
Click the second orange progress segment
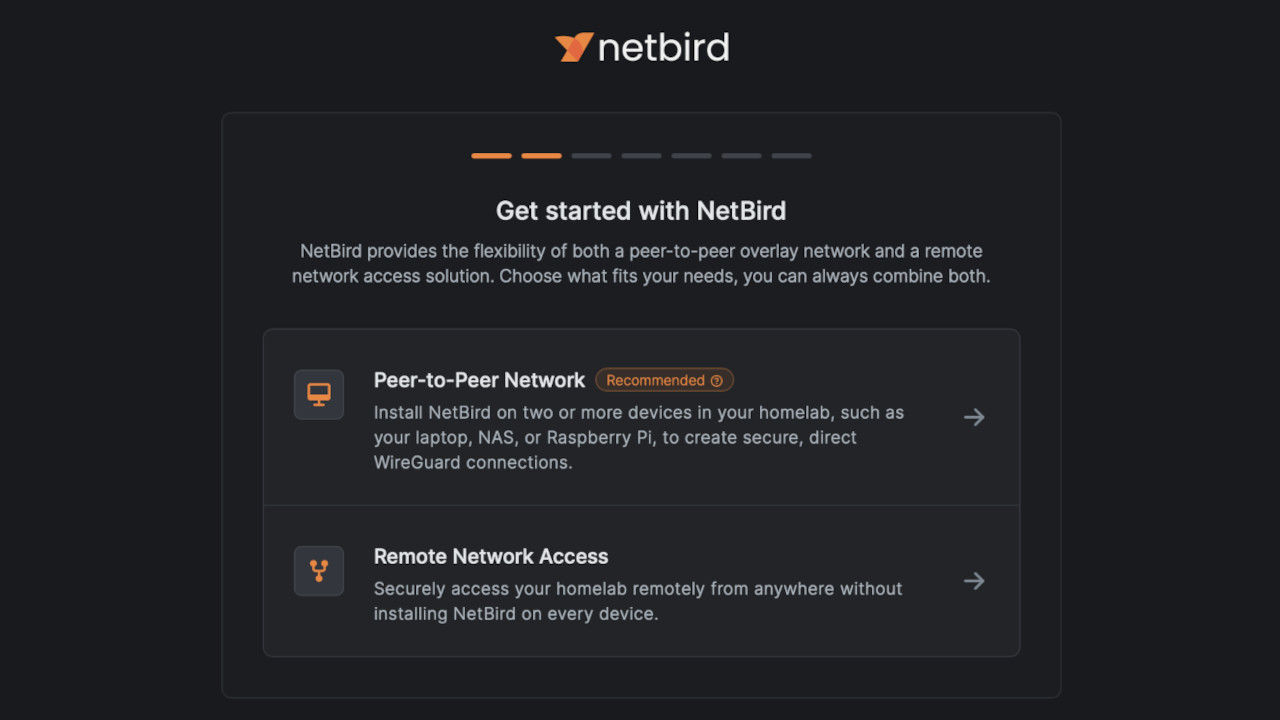[541, 156]
